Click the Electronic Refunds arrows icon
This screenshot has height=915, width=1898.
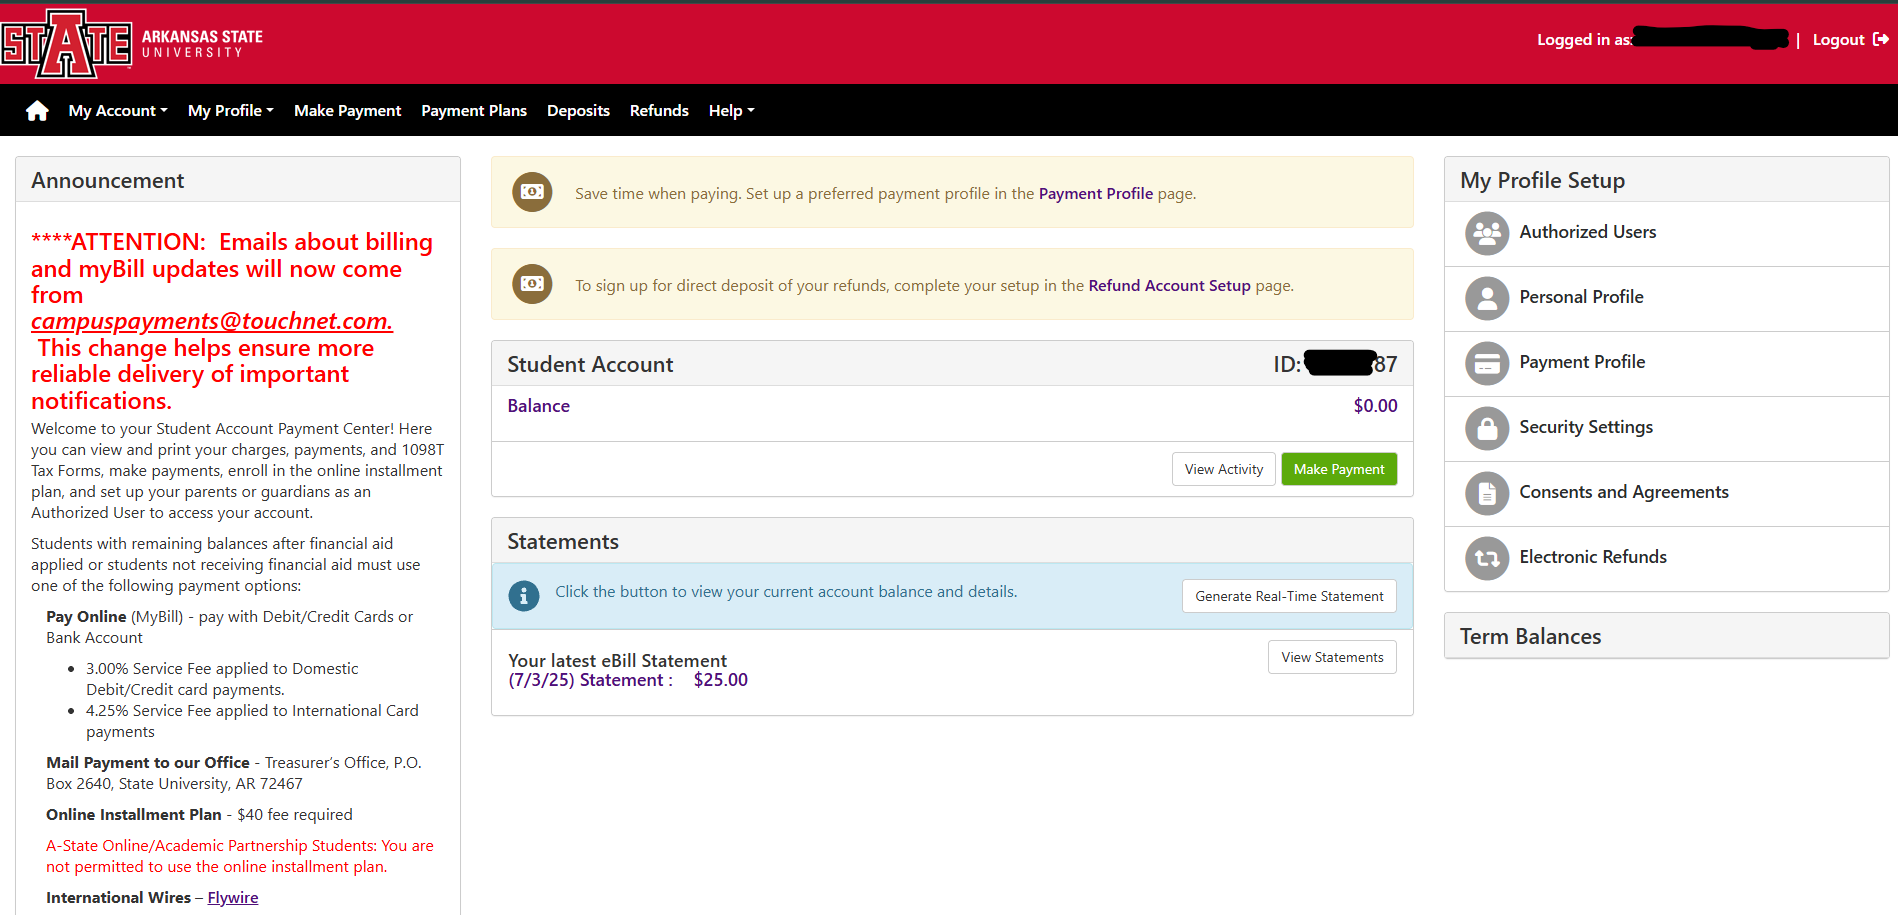point(1487,558)
